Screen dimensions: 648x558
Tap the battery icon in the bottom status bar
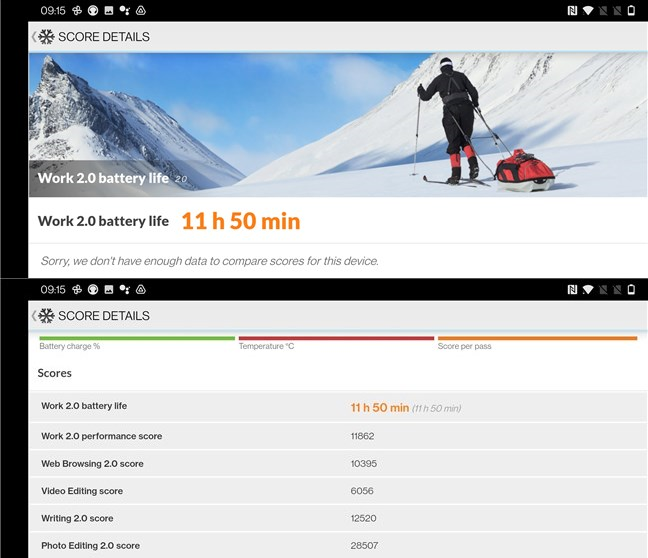631,290
